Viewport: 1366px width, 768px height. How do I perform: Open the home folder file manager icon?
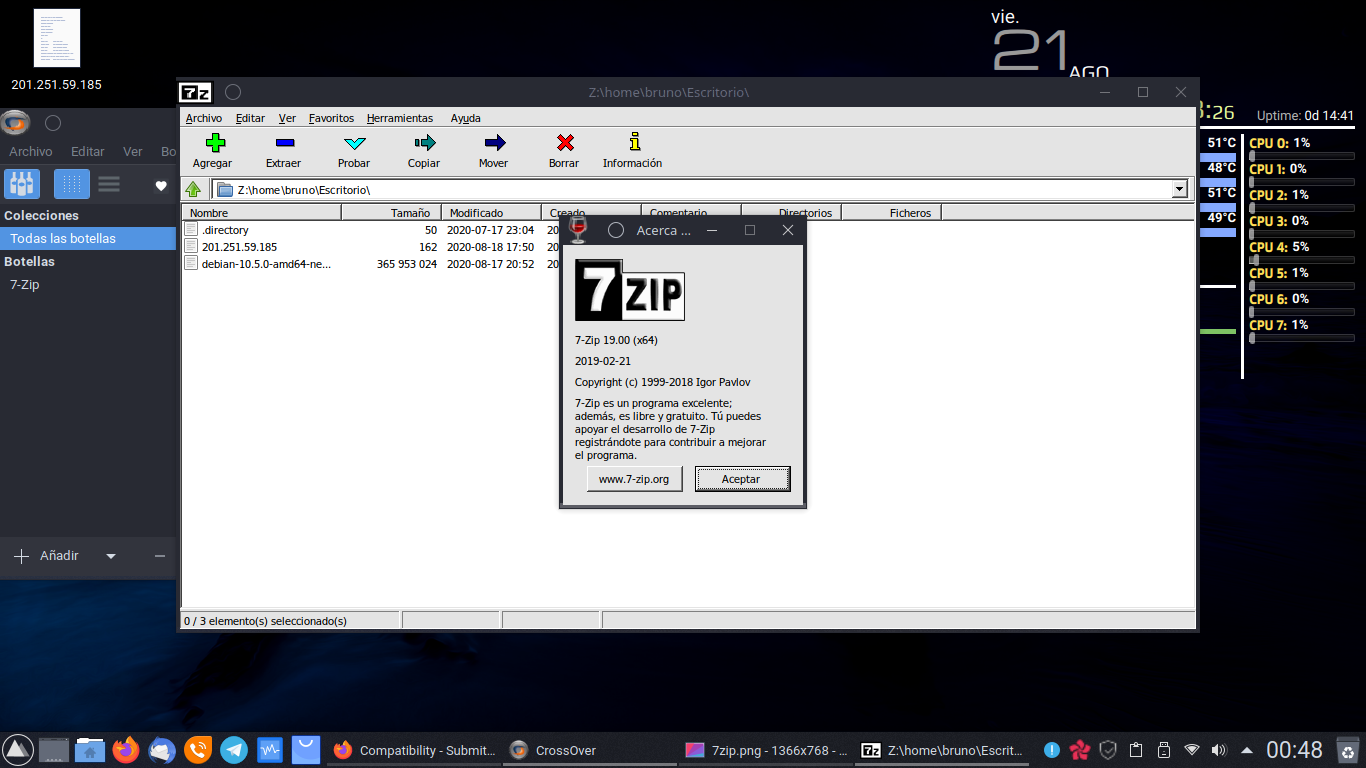click(89, 749)
